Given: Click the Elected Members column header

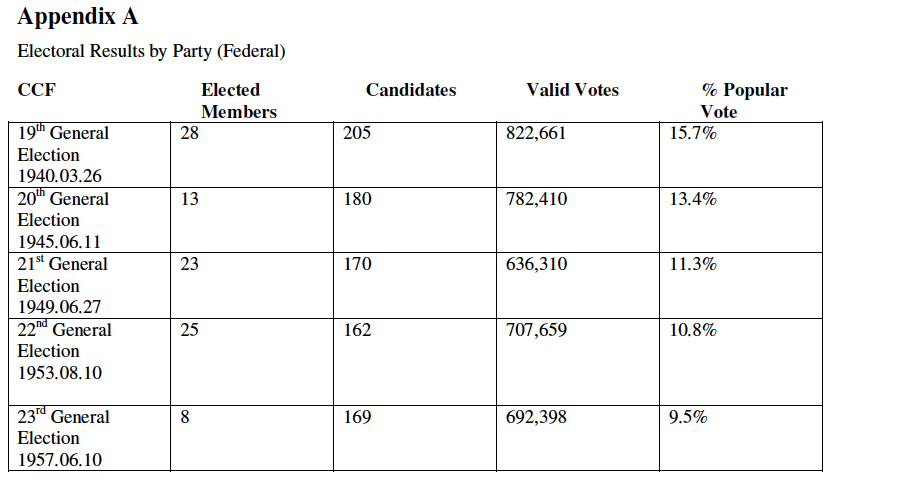Looking at the screenshot, I should pos(239,101).
